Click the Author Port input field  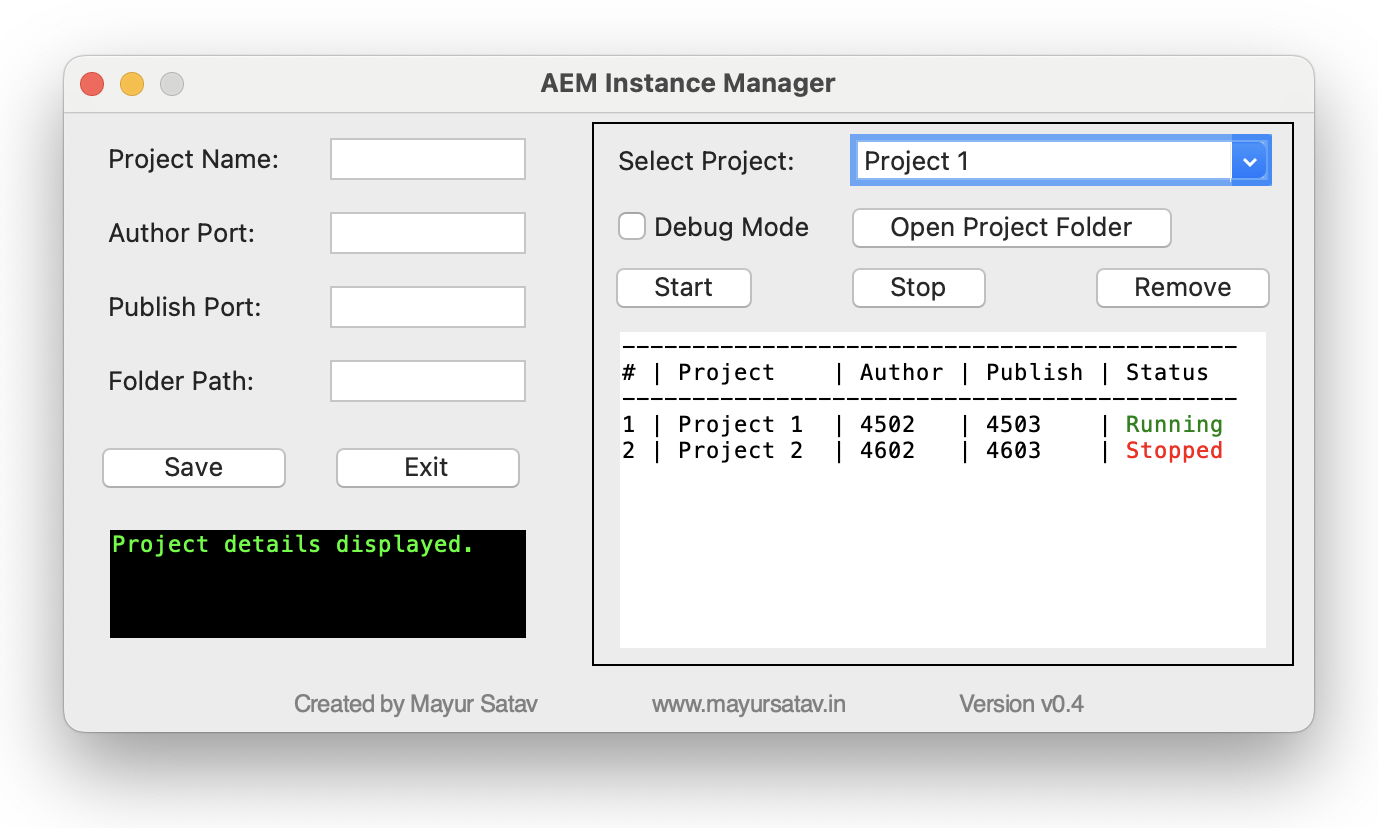(427, 232)
